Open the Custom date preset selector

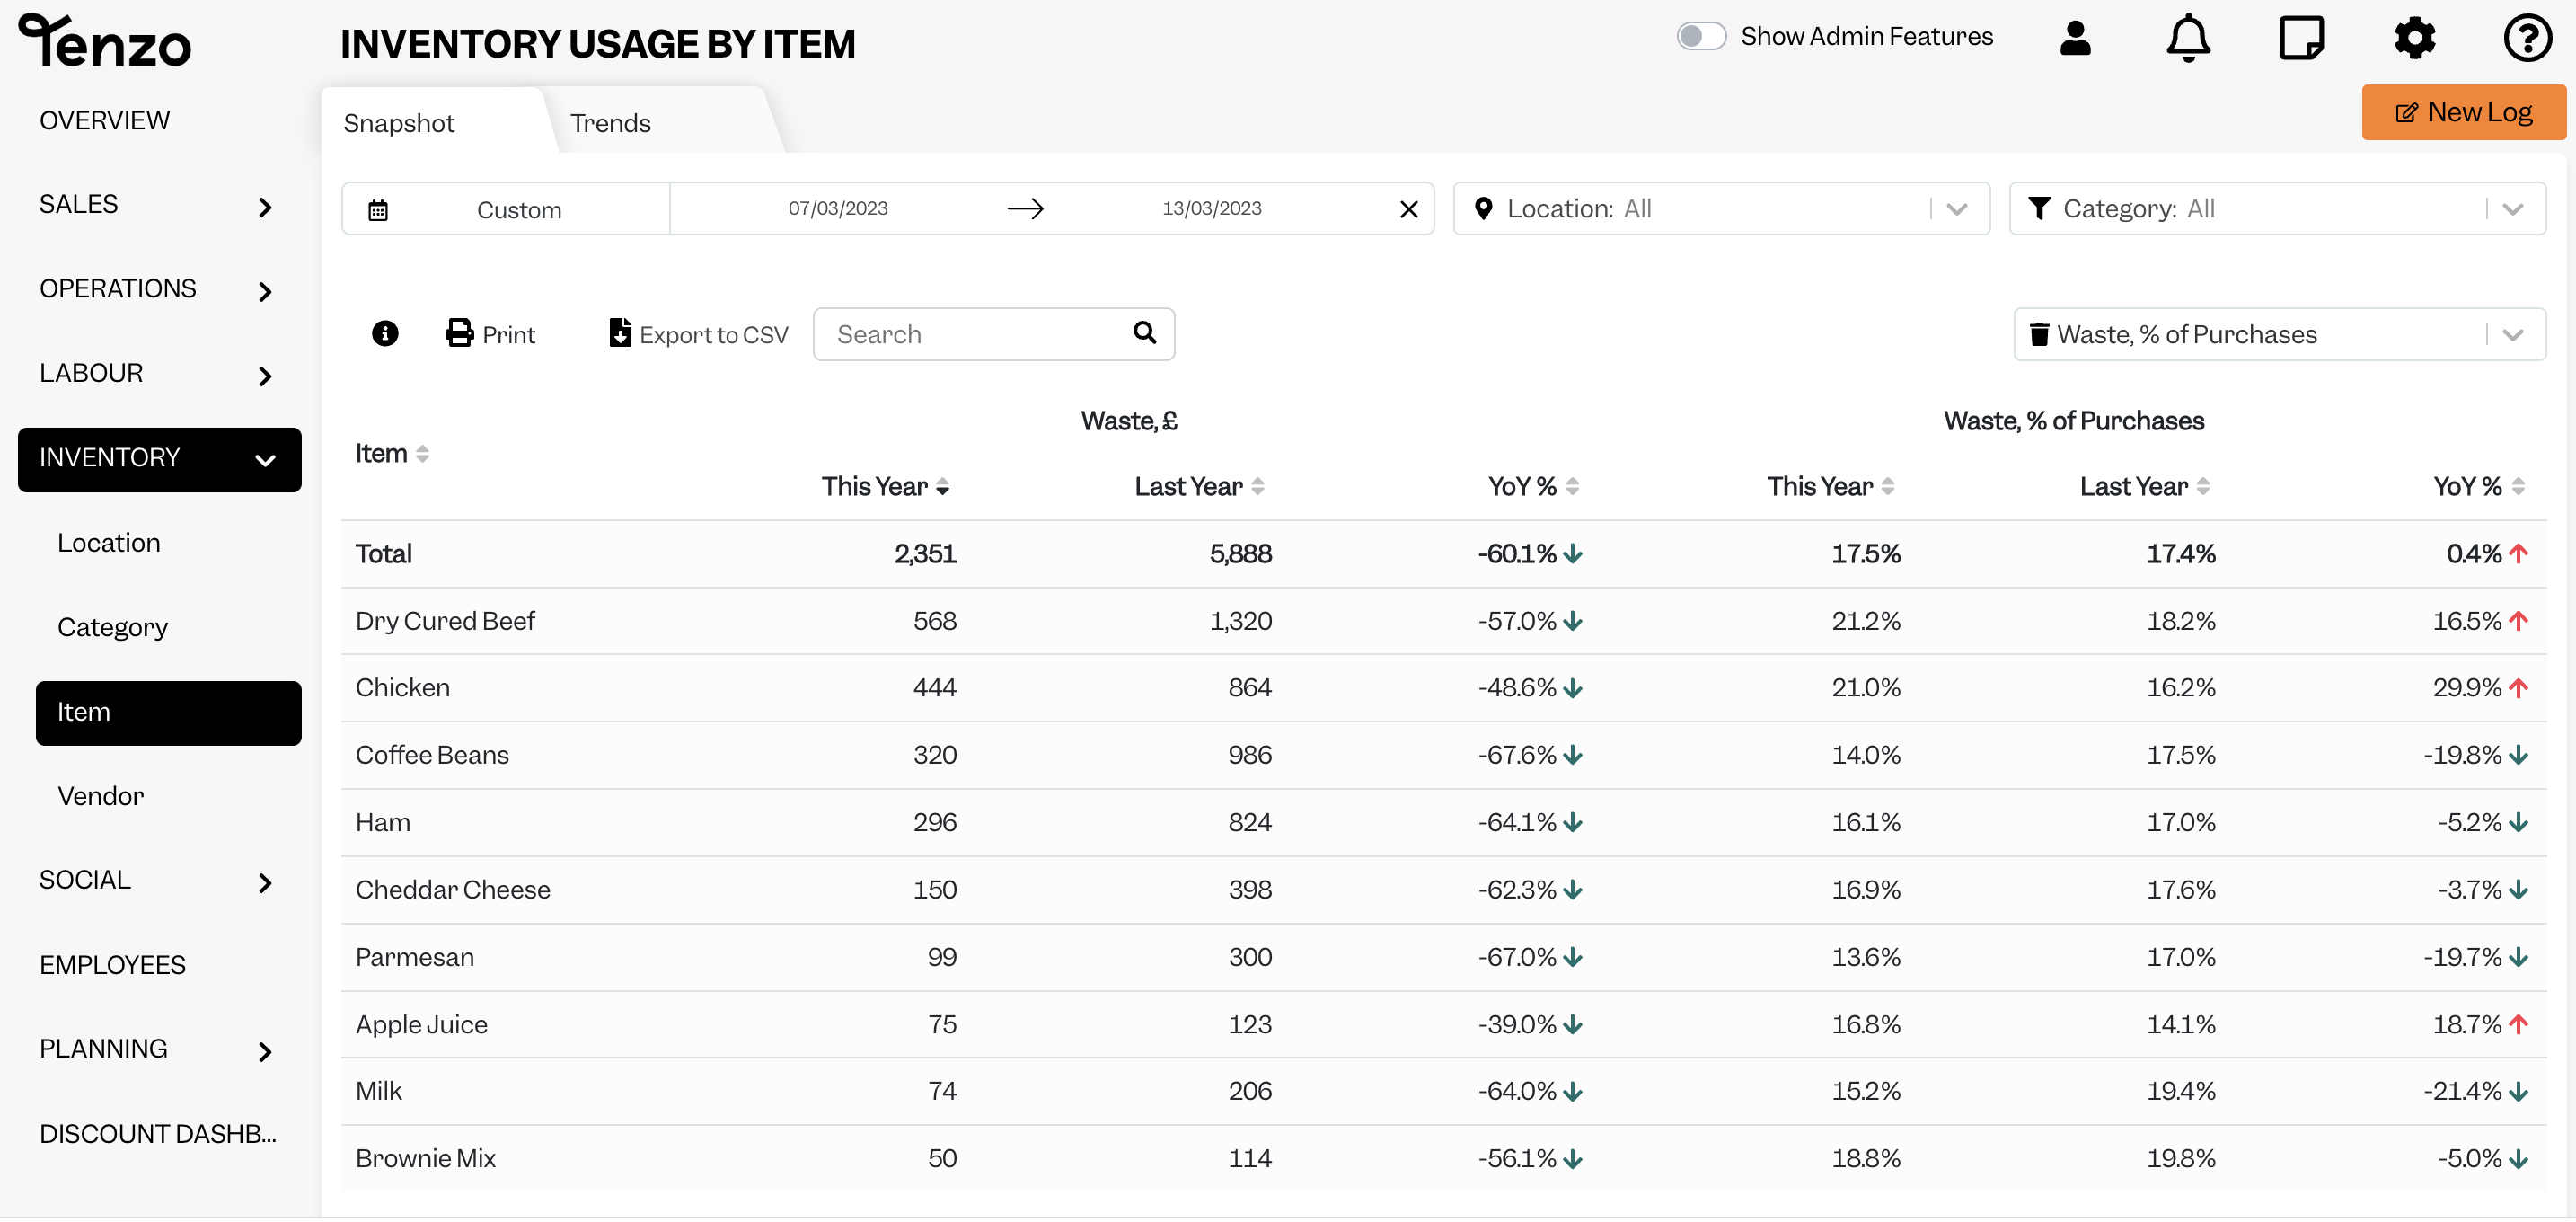(506, 209)
